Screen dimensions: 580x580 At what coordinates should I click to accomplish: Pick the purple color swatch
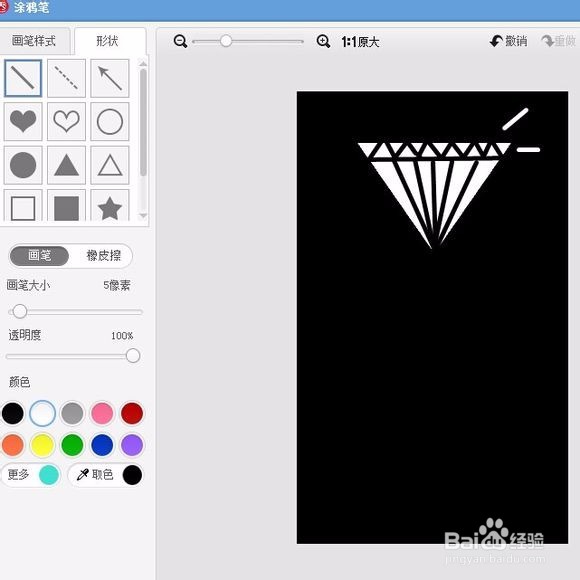pos(132,445)
